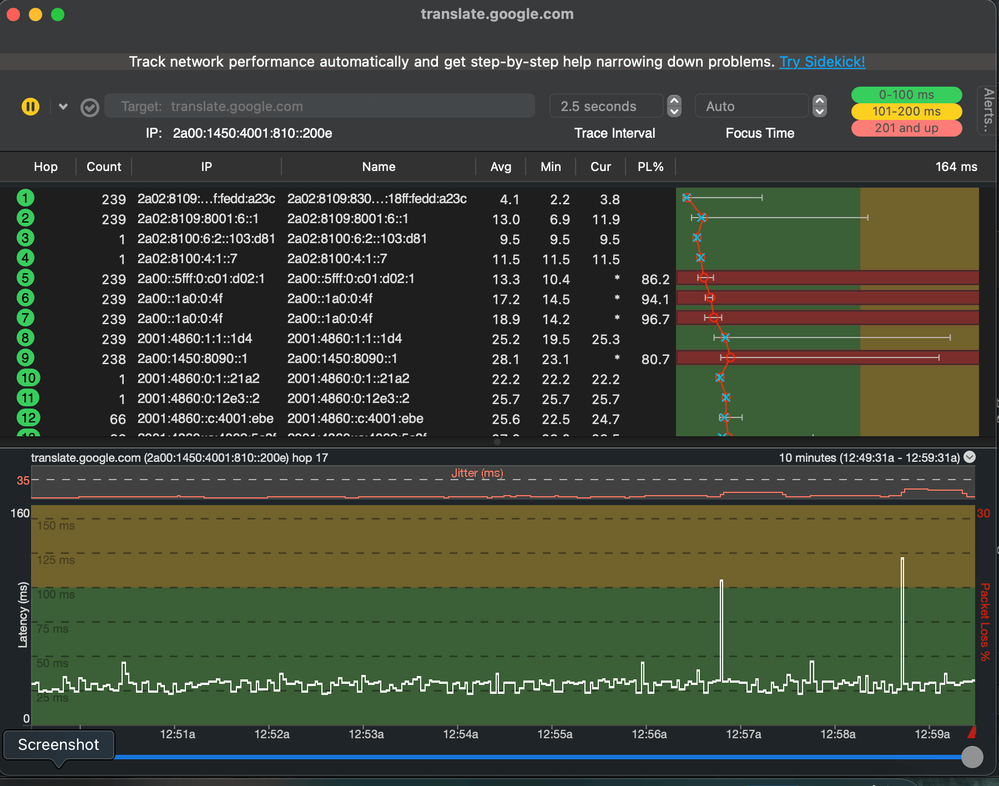Open the Alerts sidebar tab
Screen dimensions: 999x786
[x=990, y=110]
